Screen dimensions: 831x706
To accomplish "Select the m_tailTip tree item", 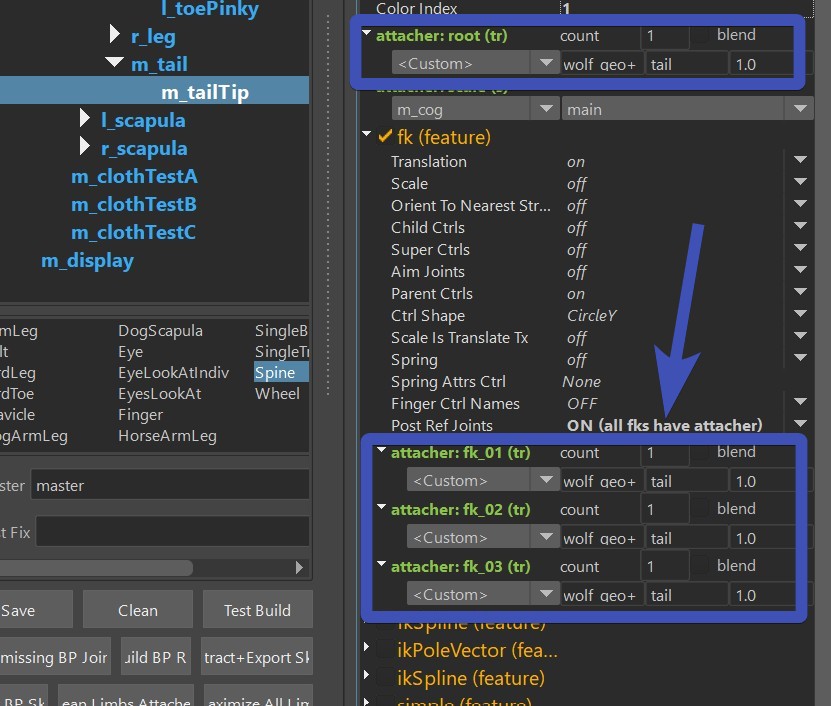I will coord(205,92).
